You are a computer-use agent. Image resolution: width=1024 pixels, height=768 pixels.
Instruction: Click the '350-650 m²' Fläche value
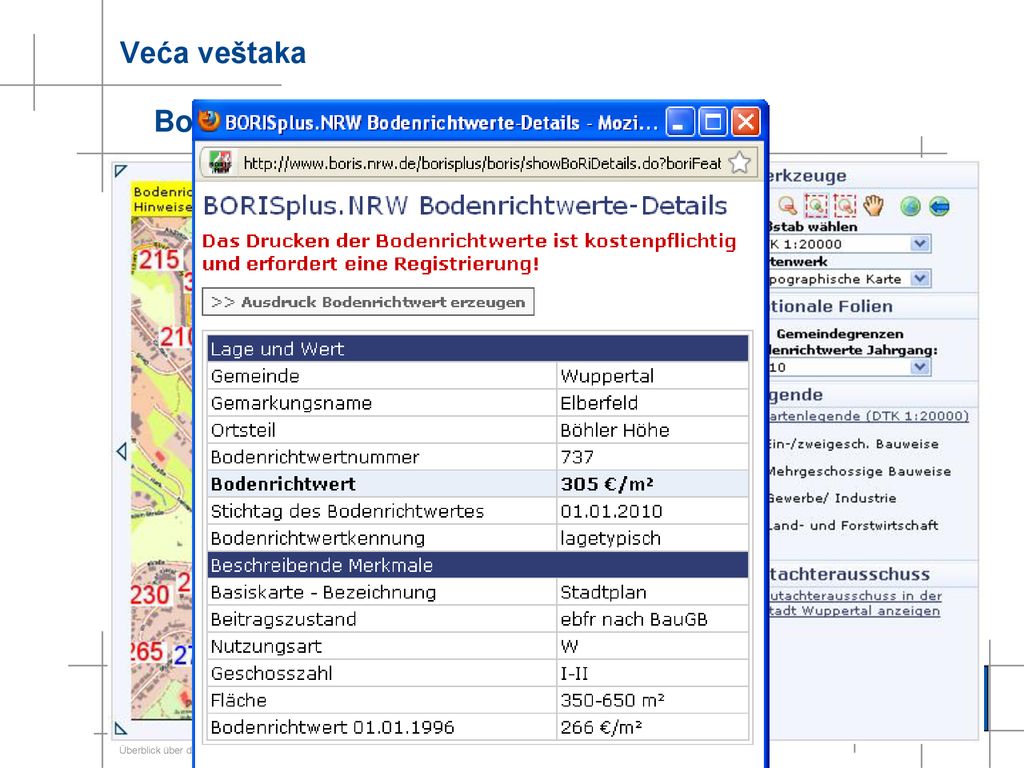click(652, 700)
